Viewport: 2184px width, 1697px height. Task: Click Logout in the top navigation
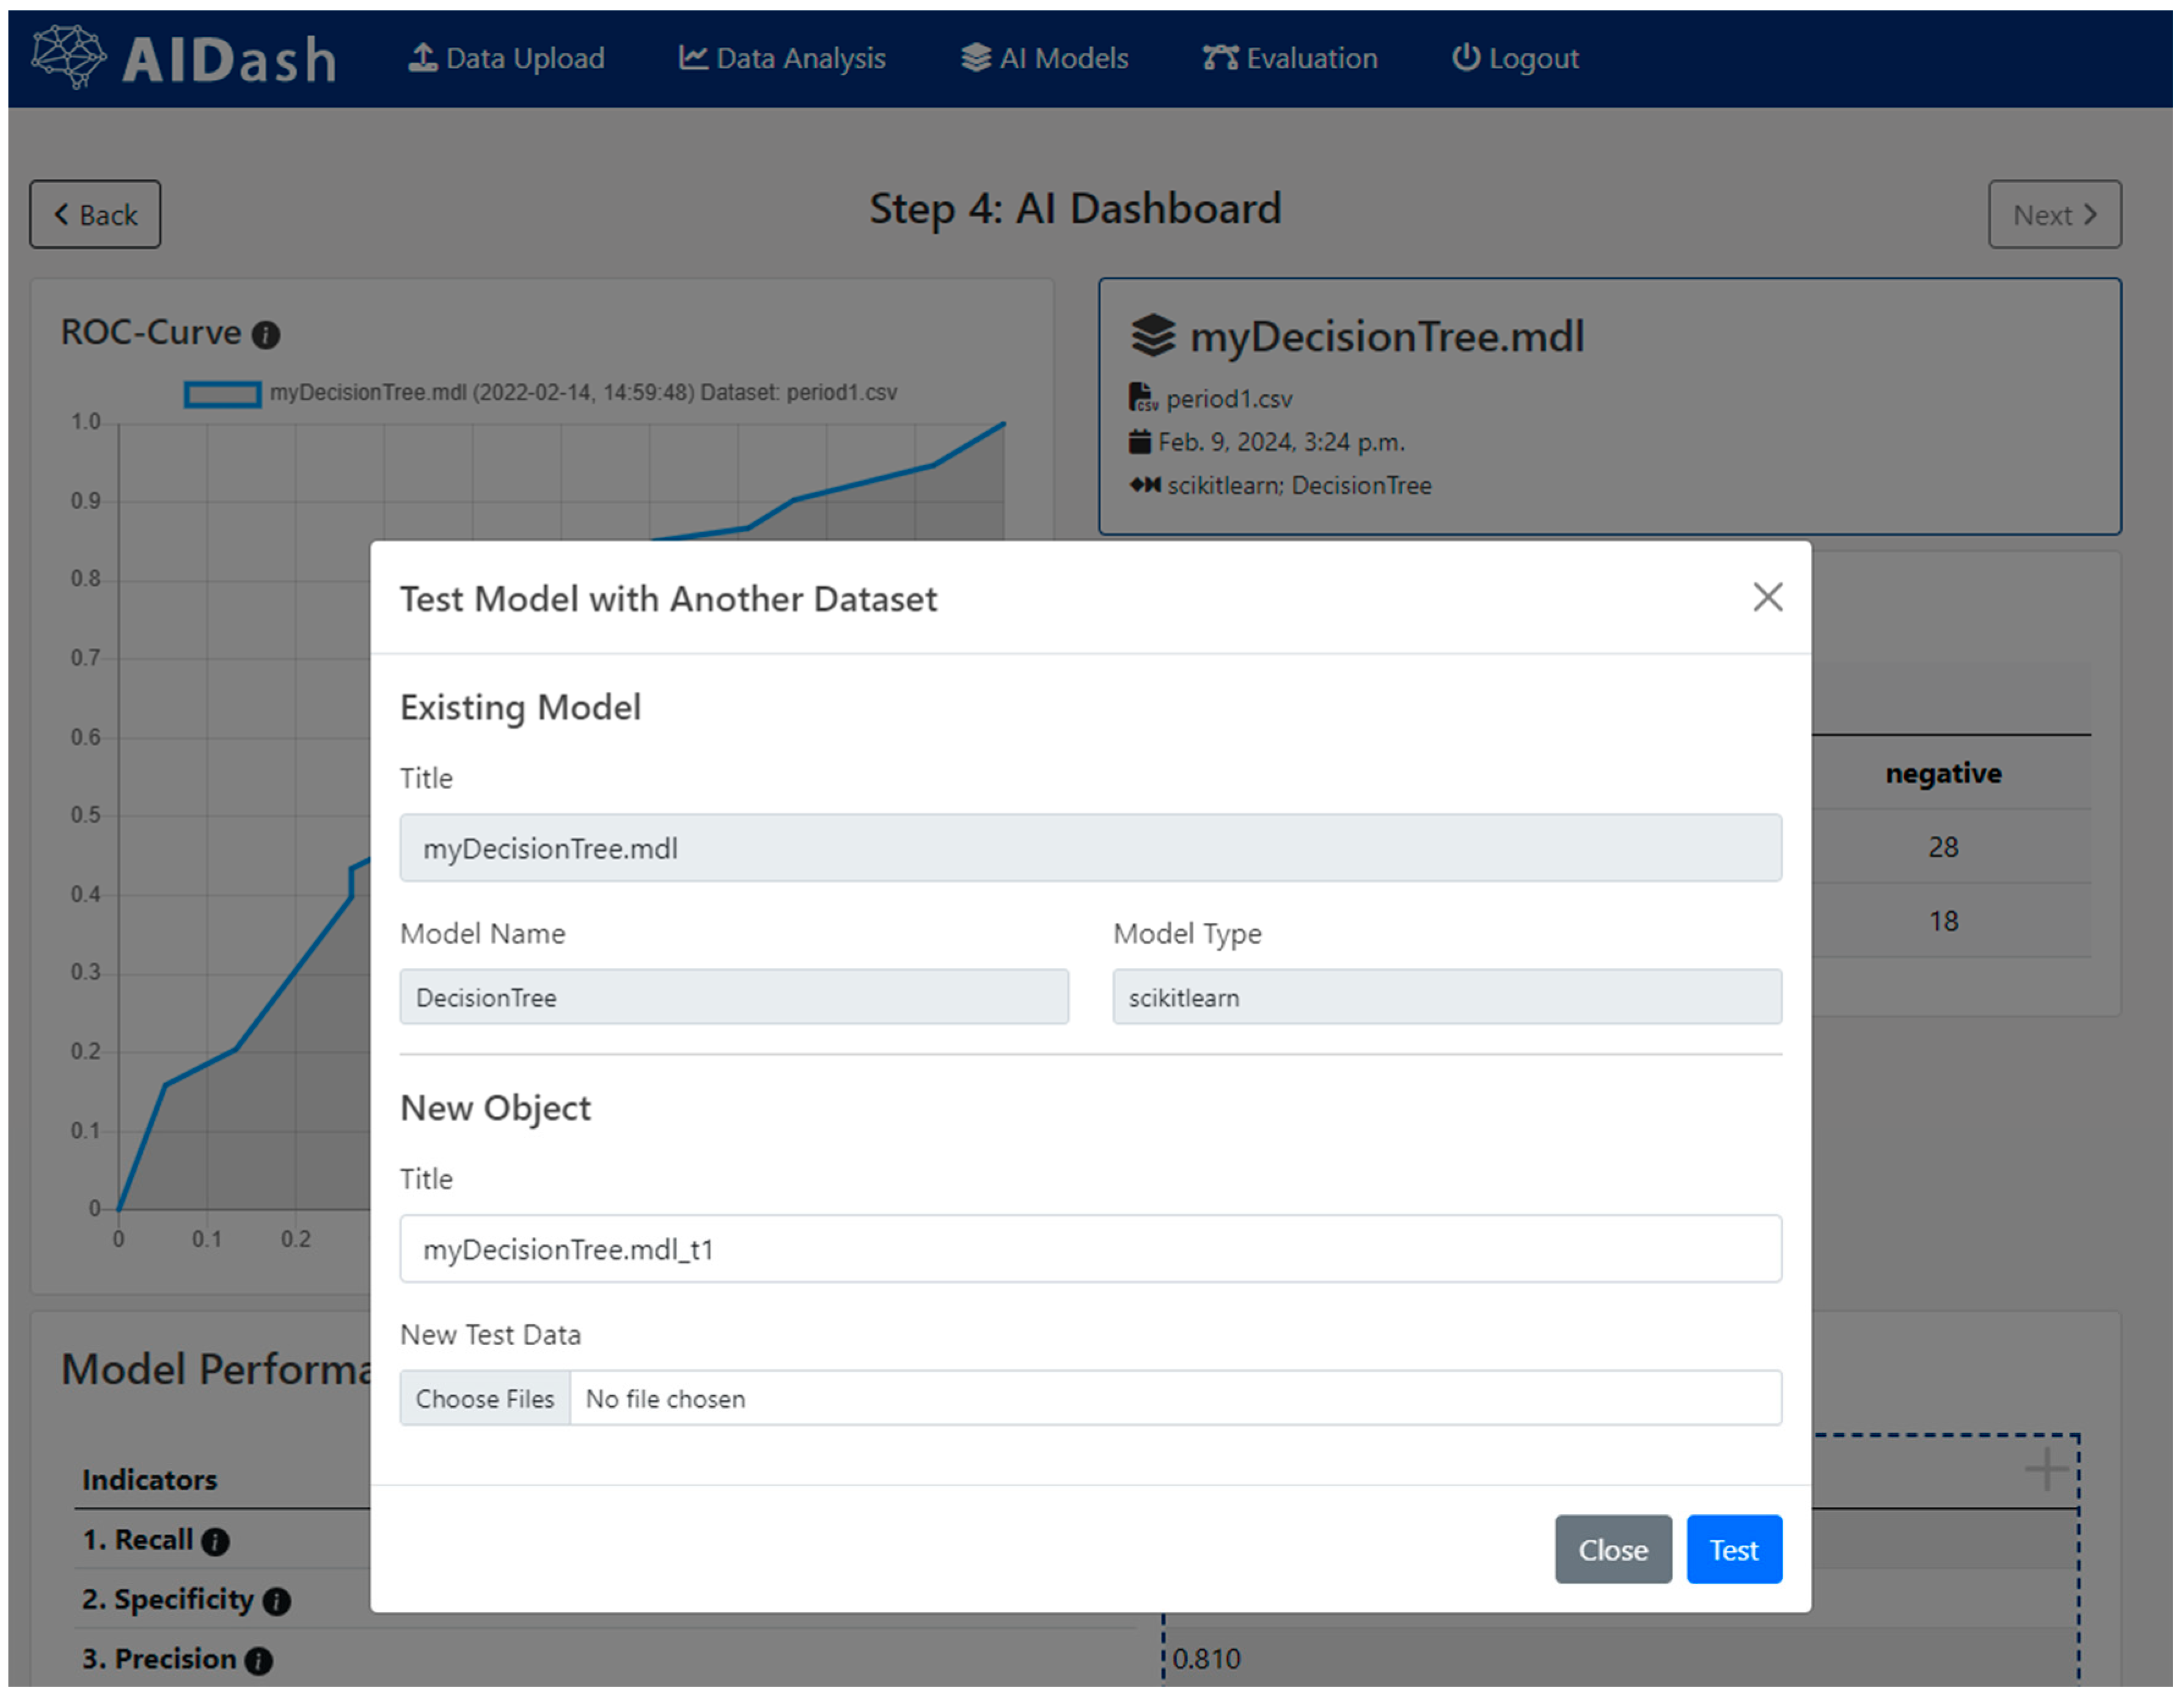coord(1515,58)
